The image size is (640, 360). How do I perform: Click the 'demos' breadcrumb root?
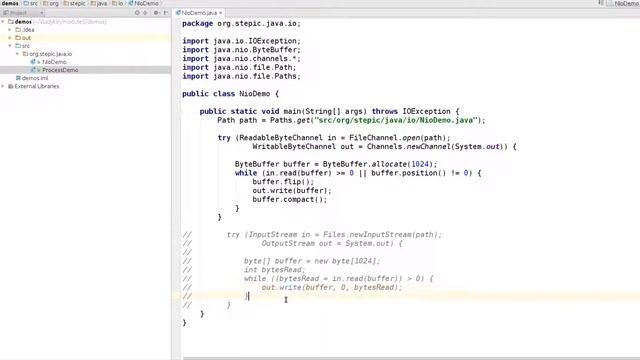10,3
